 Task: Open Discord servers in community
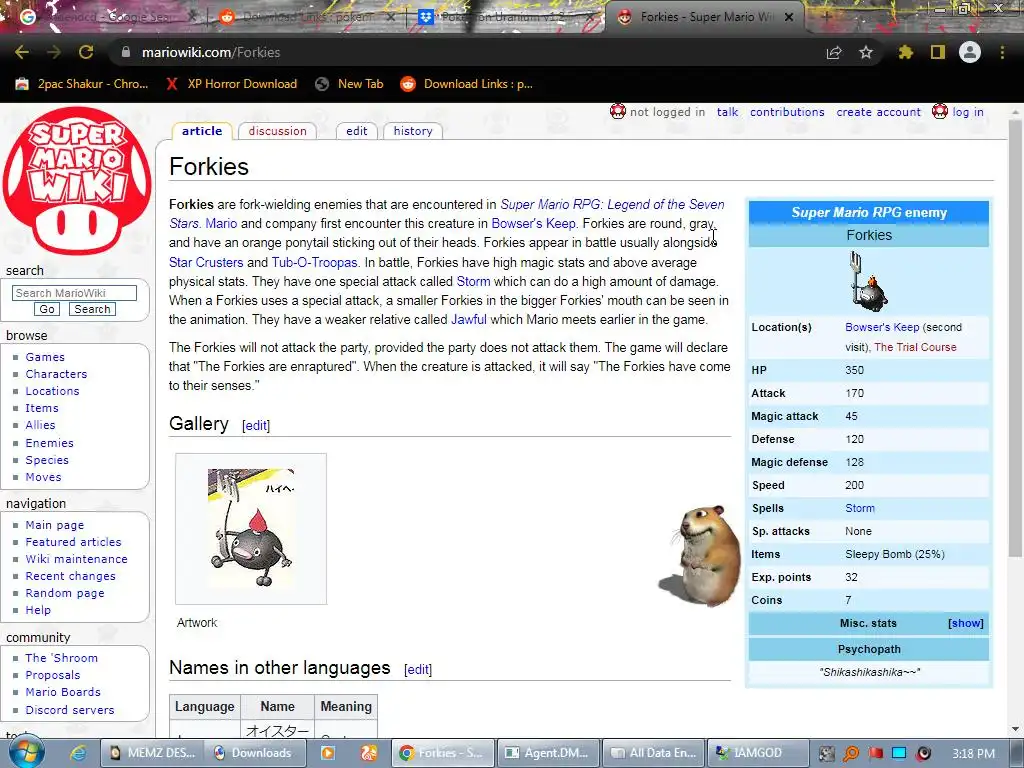coord(69,710)
